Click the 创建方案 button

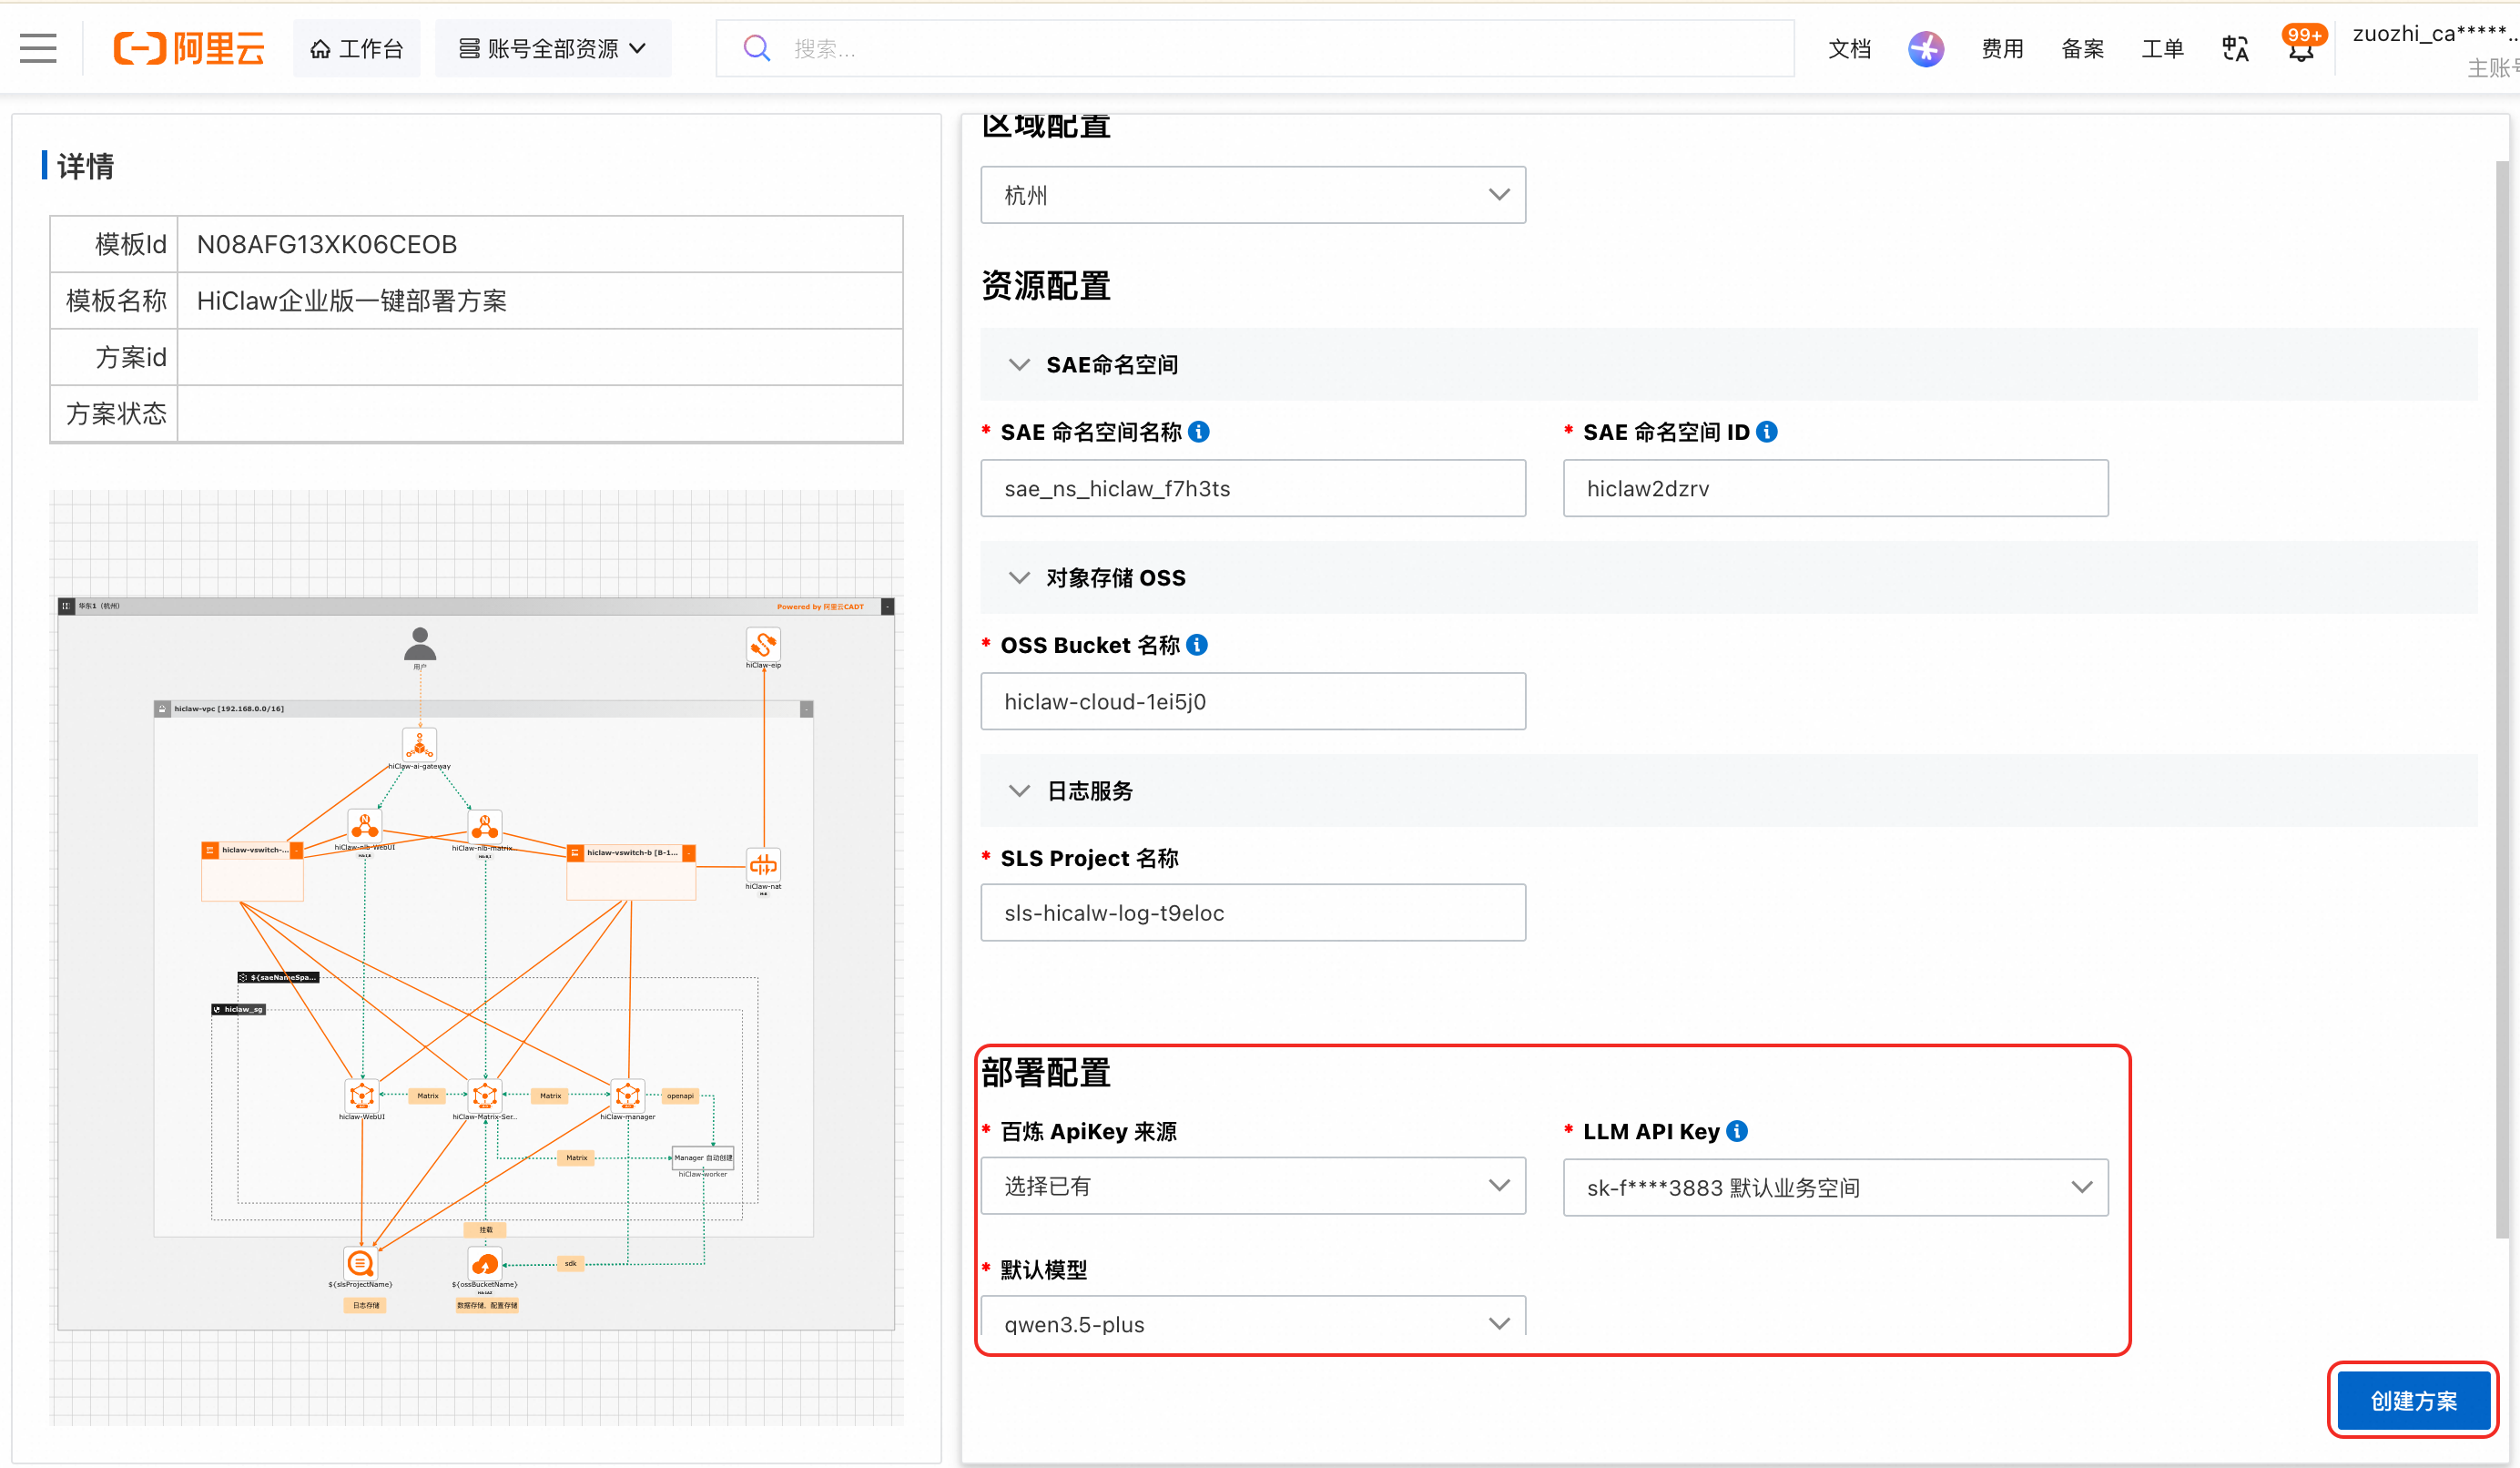point(2413,1400)
